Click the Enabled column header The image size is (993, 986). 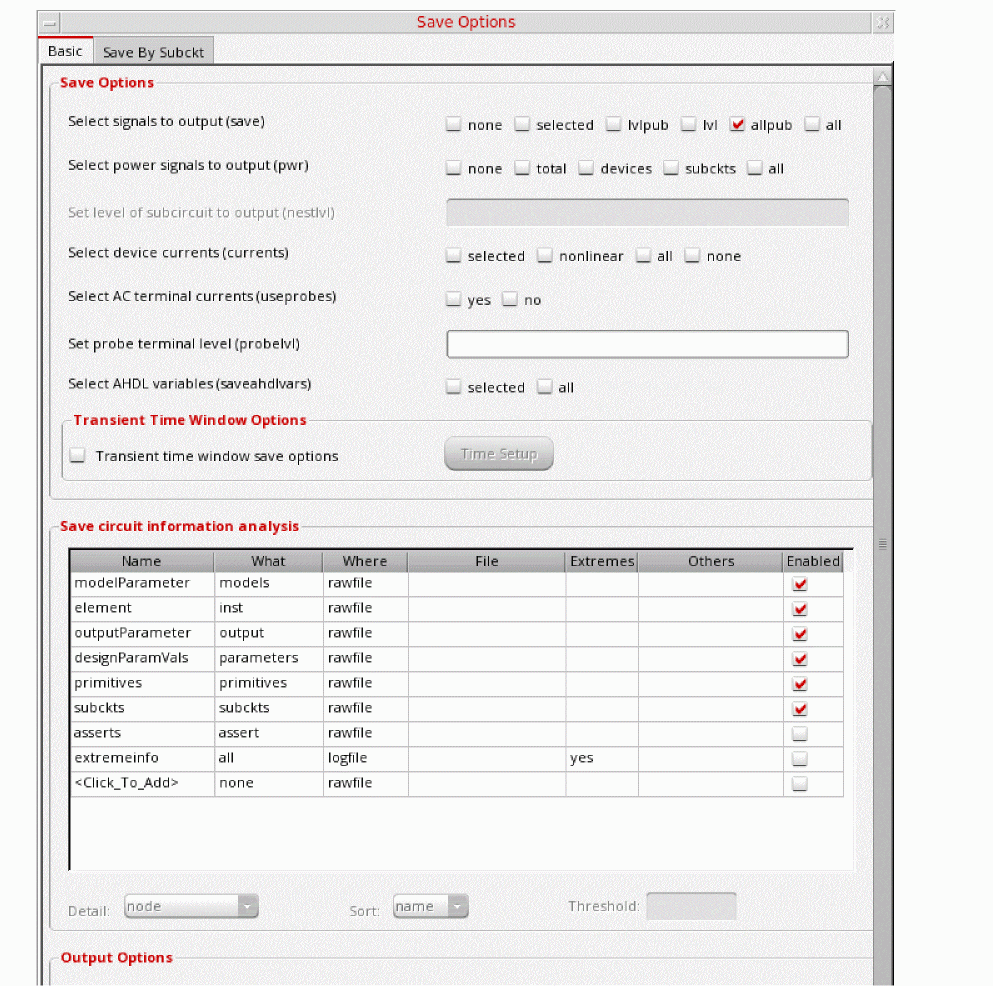(812, 561)
